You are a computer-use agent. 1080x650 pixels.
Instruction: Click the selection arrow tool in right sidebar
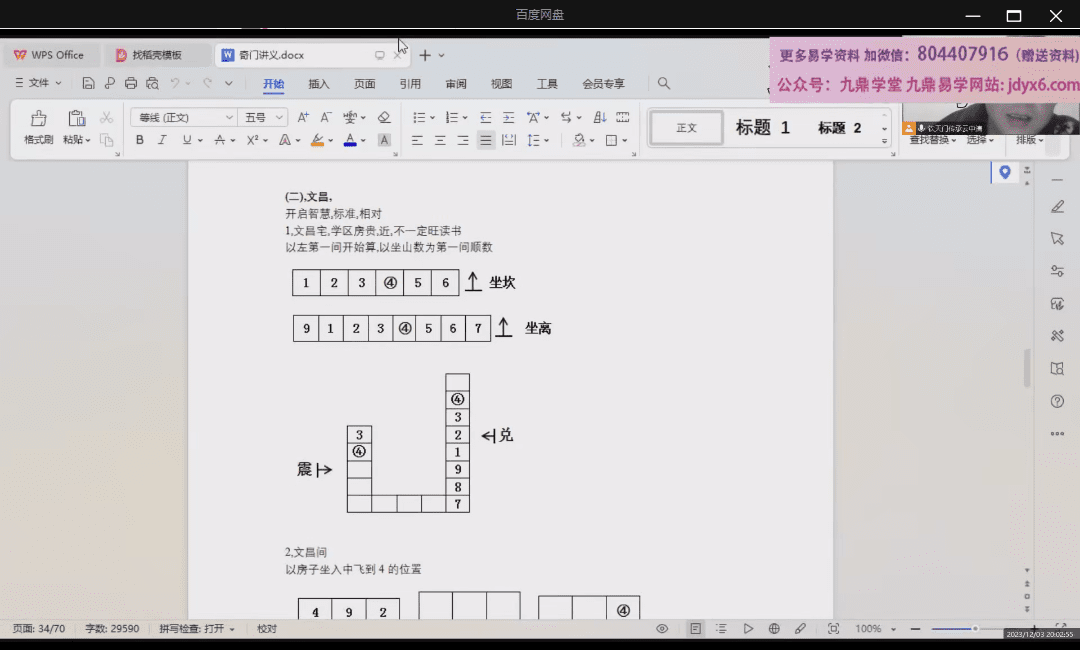coord(1057,239)
